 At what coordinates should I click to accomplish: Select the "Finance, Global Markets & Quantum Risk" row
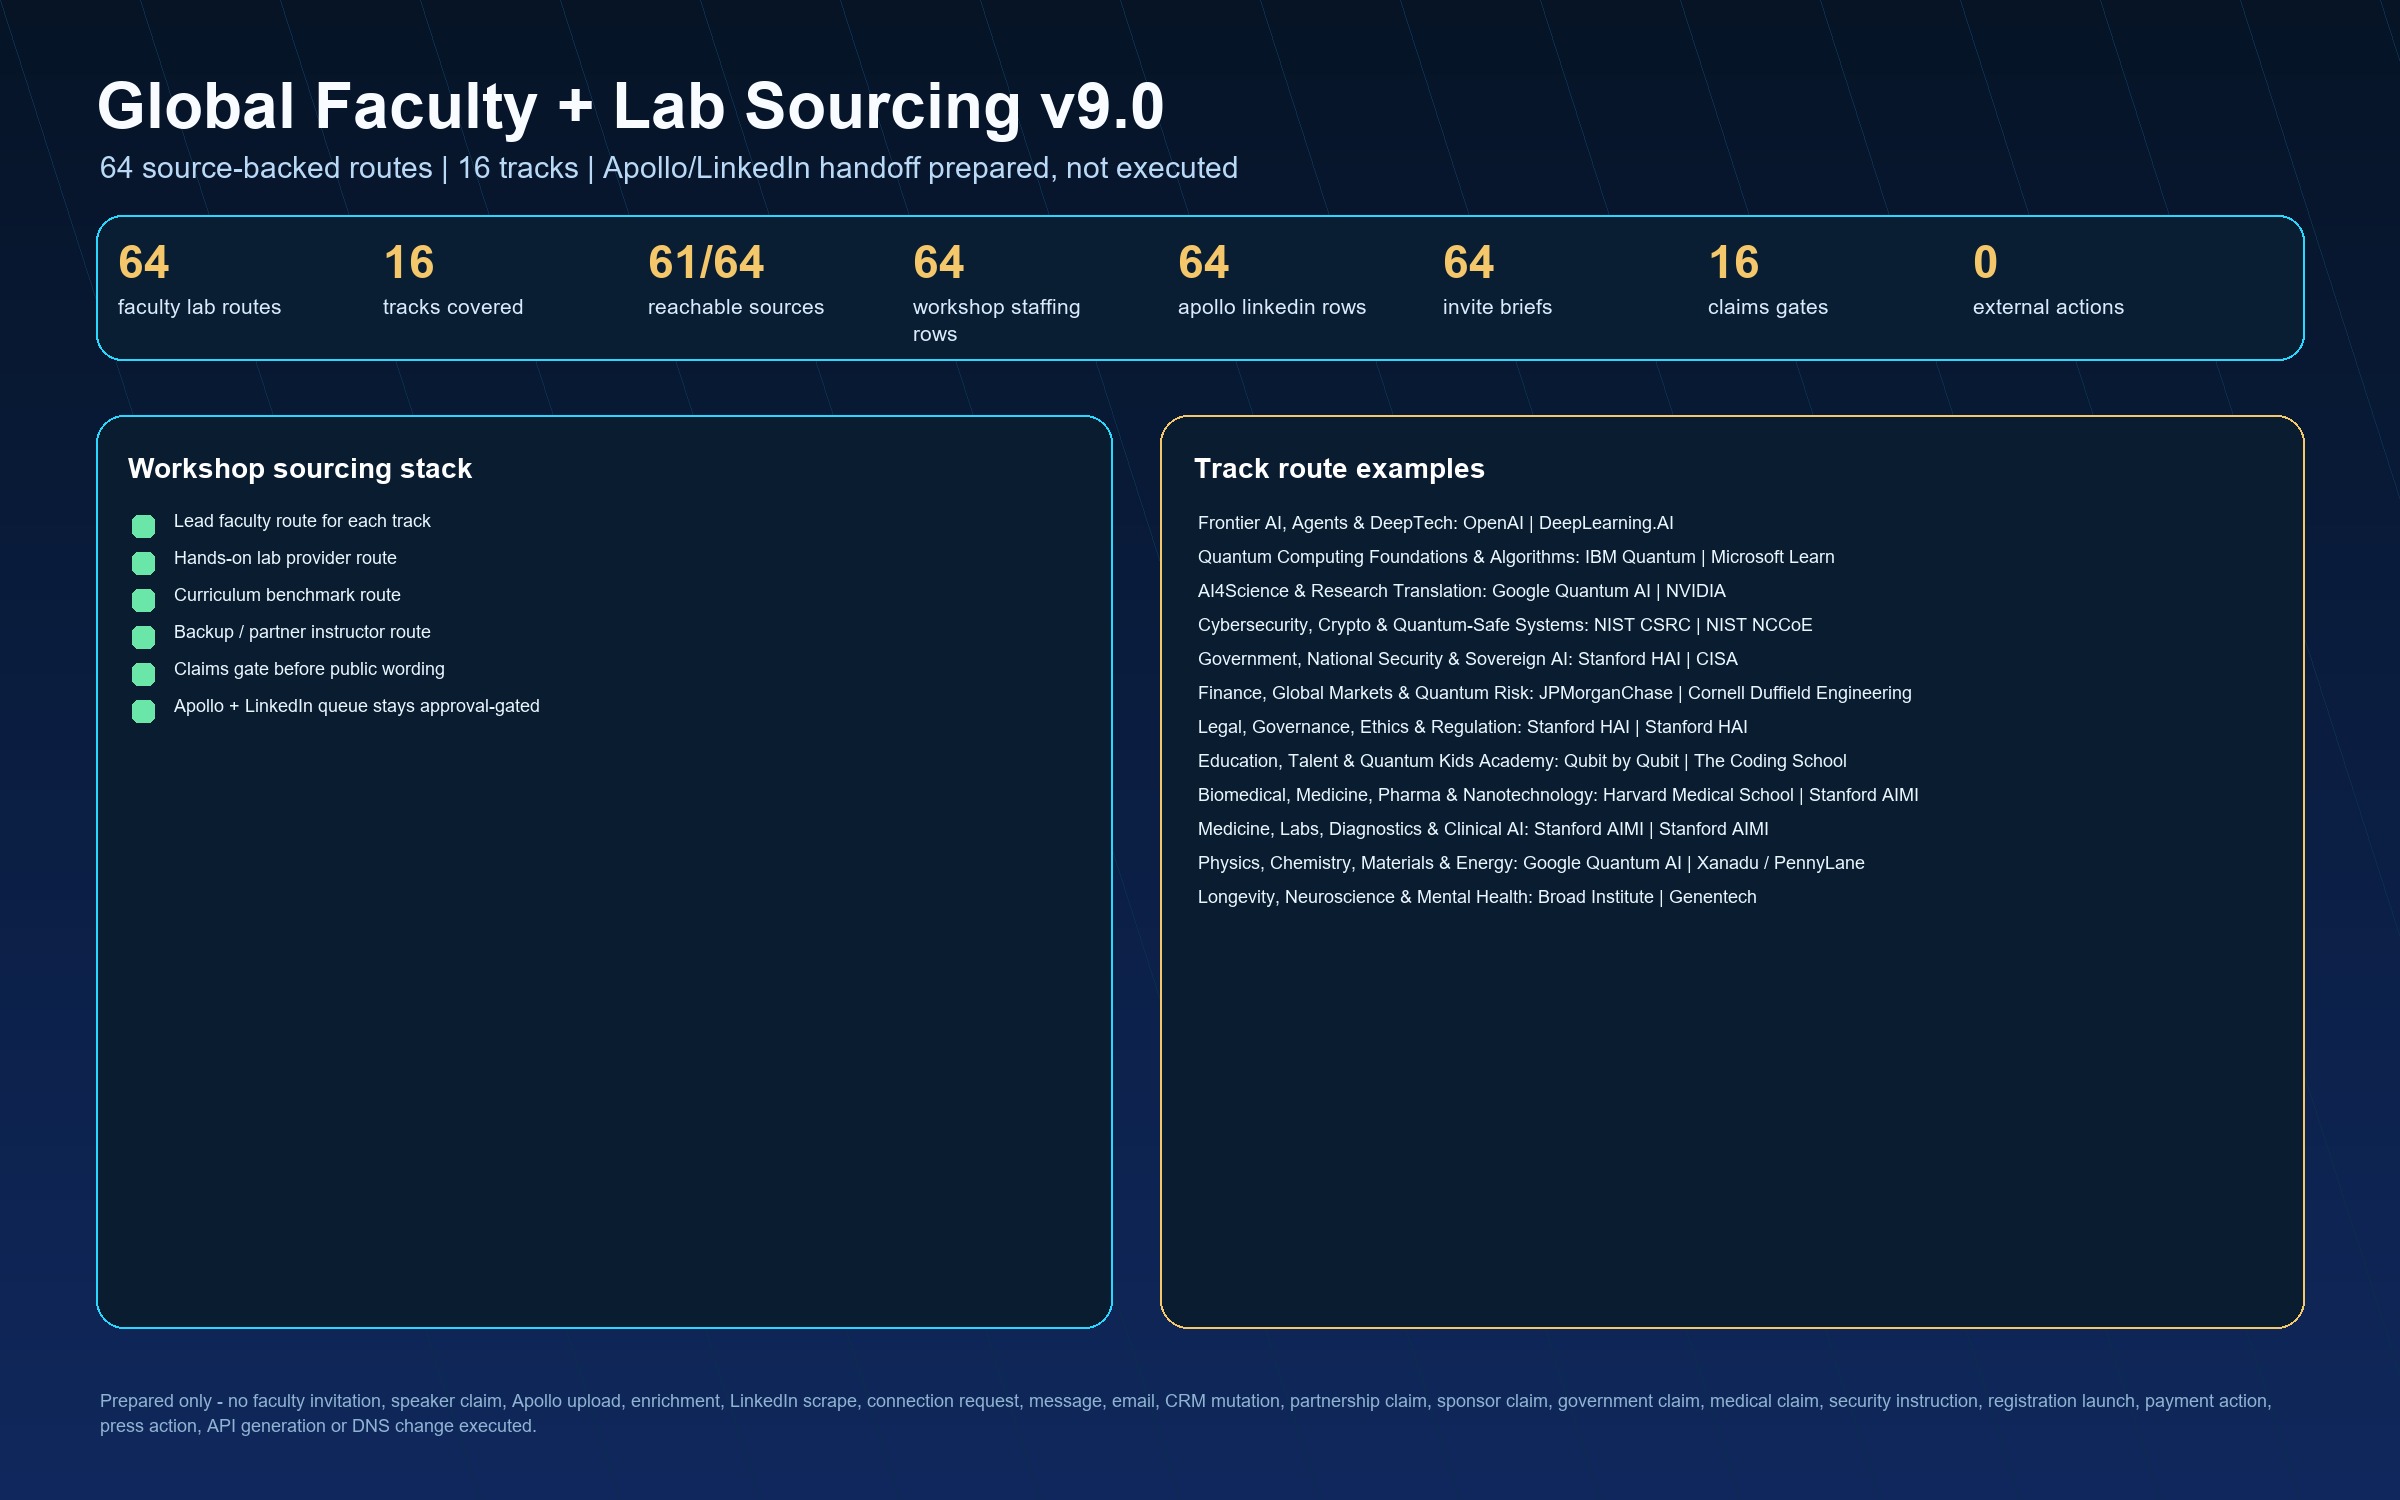[x=1555, y=693]
